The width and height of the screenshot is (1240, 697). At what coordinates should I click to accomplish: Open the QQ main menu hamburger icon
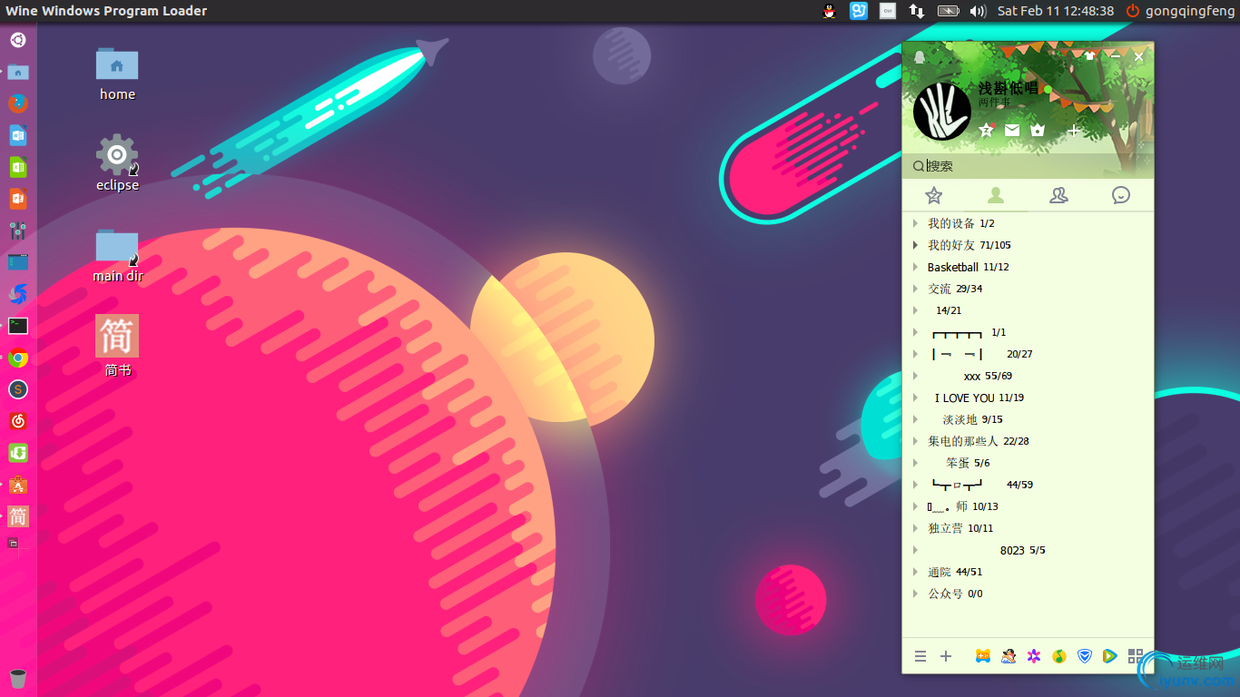(920, 657)
